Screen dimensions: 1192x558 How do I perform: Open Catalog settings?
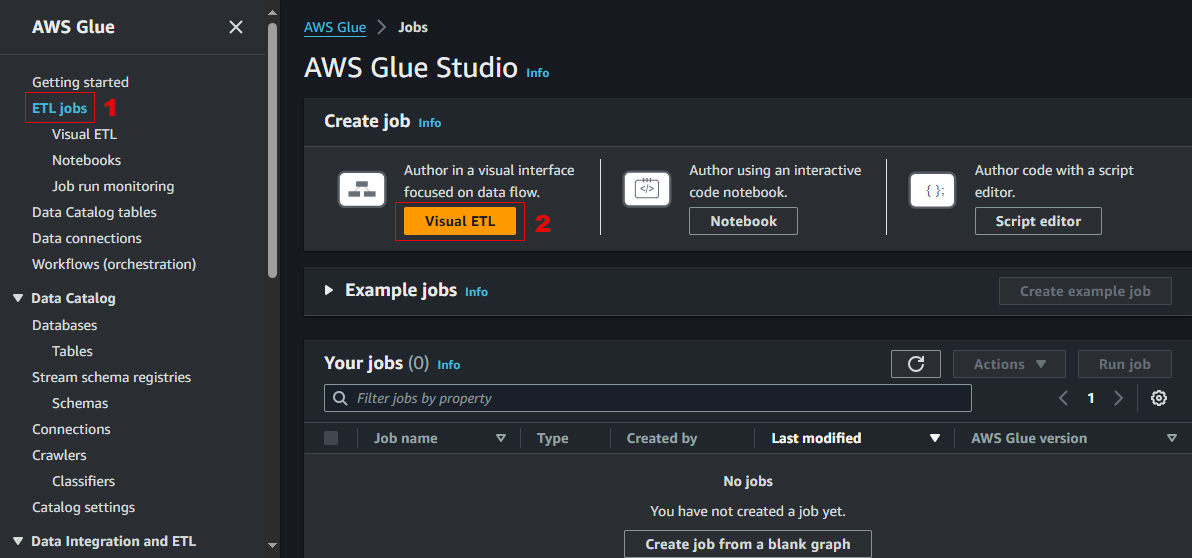click(84, 507)
